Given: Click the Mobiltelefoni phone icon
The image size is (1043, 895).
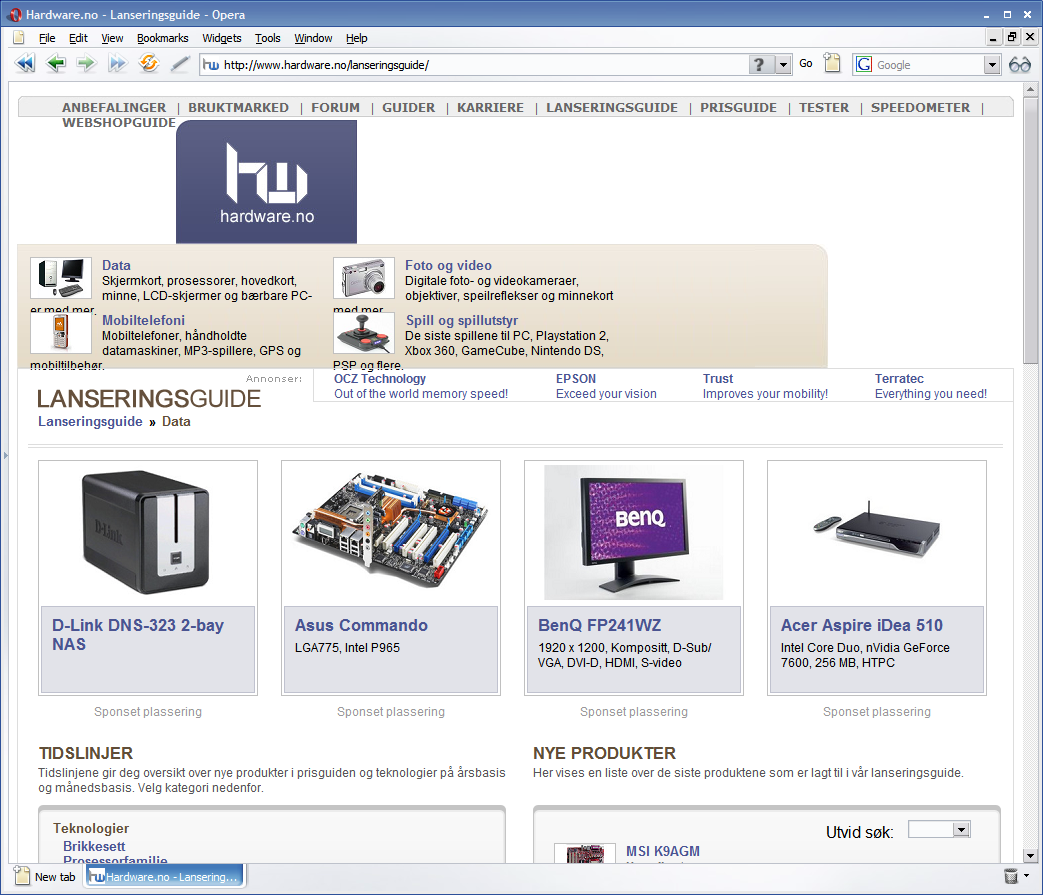Looking at the screenshot, I should [x=61, y=333].
